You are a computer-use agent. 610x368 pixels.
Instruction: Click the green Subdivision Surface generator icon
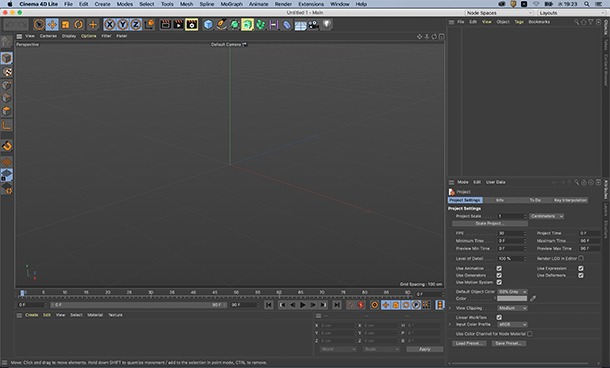[x=235, y=25]
